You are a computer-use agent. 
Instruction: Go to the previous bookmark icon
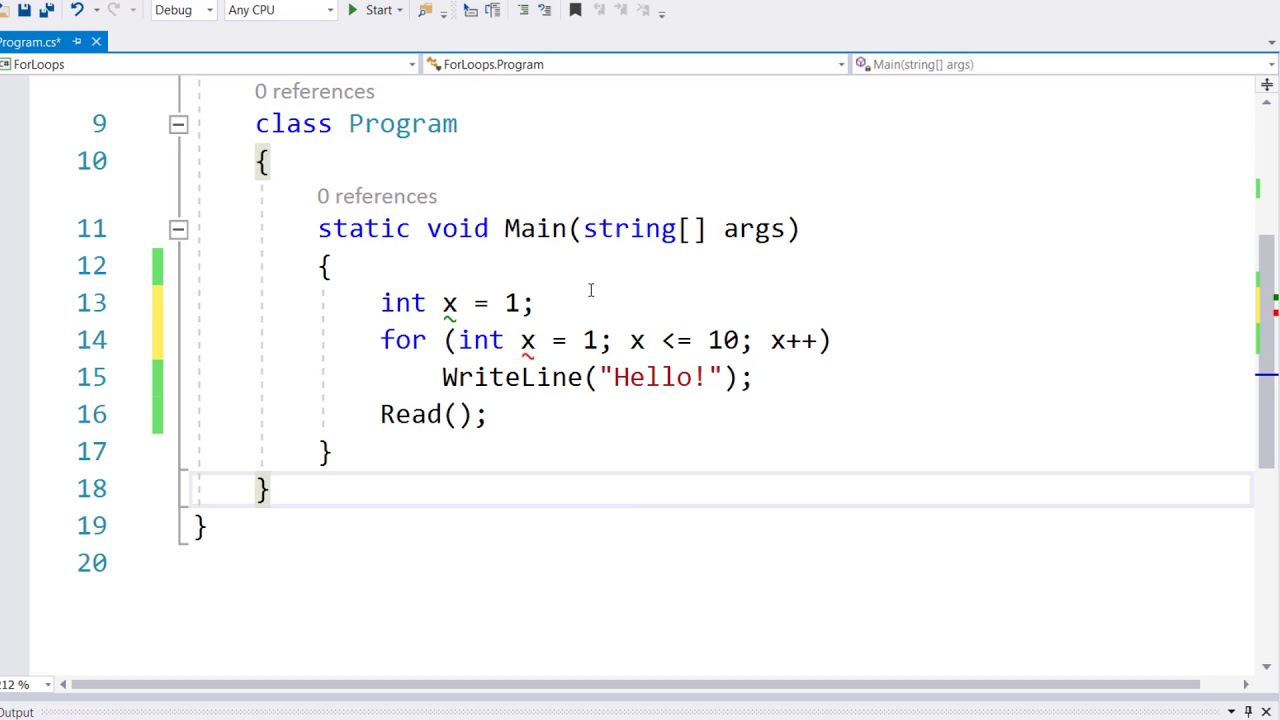click(x=599, y=10)
